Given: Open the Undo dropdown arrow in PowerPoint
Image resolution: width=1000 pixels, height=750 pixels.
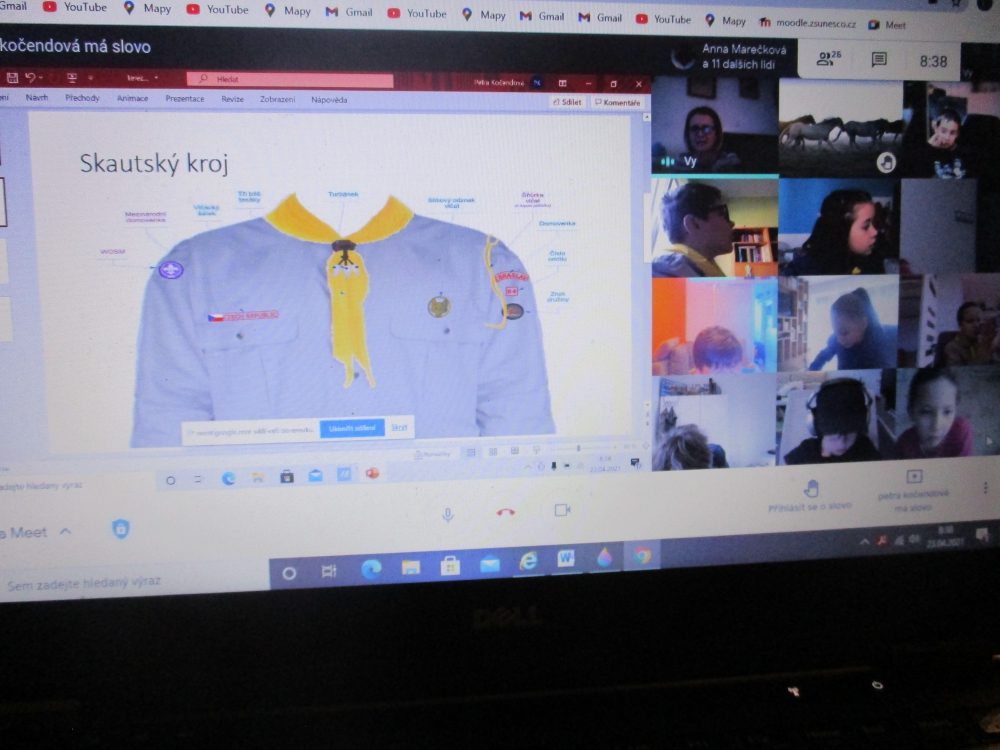Looking at the screenshot, I should pos(41,78).
